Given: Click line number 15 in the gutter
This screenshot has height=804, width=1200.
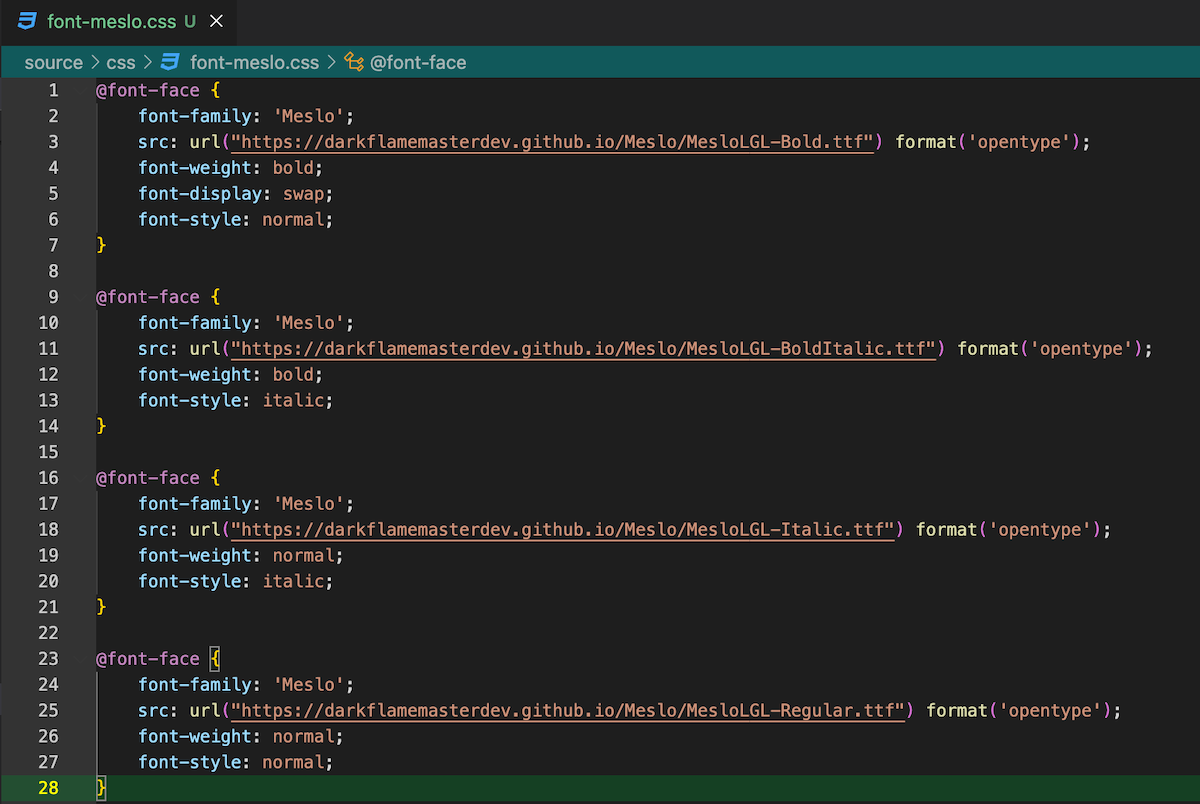Looking at the screenshot, I should 48,452.
